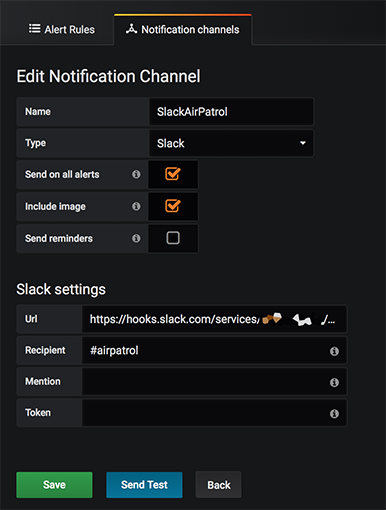
Task: Click the Notification channels tab icon
Action: (131, 29)
